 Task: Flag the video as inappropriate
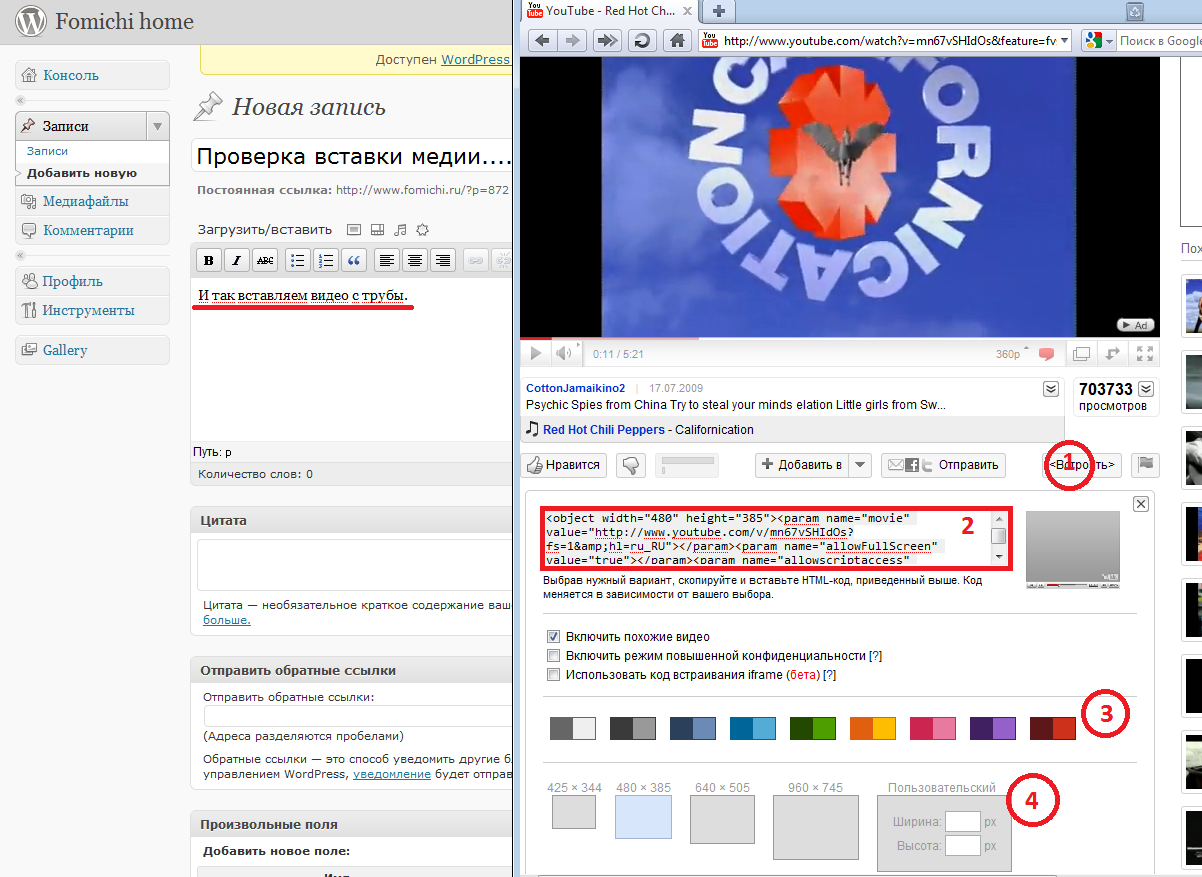click(1146, 465)
